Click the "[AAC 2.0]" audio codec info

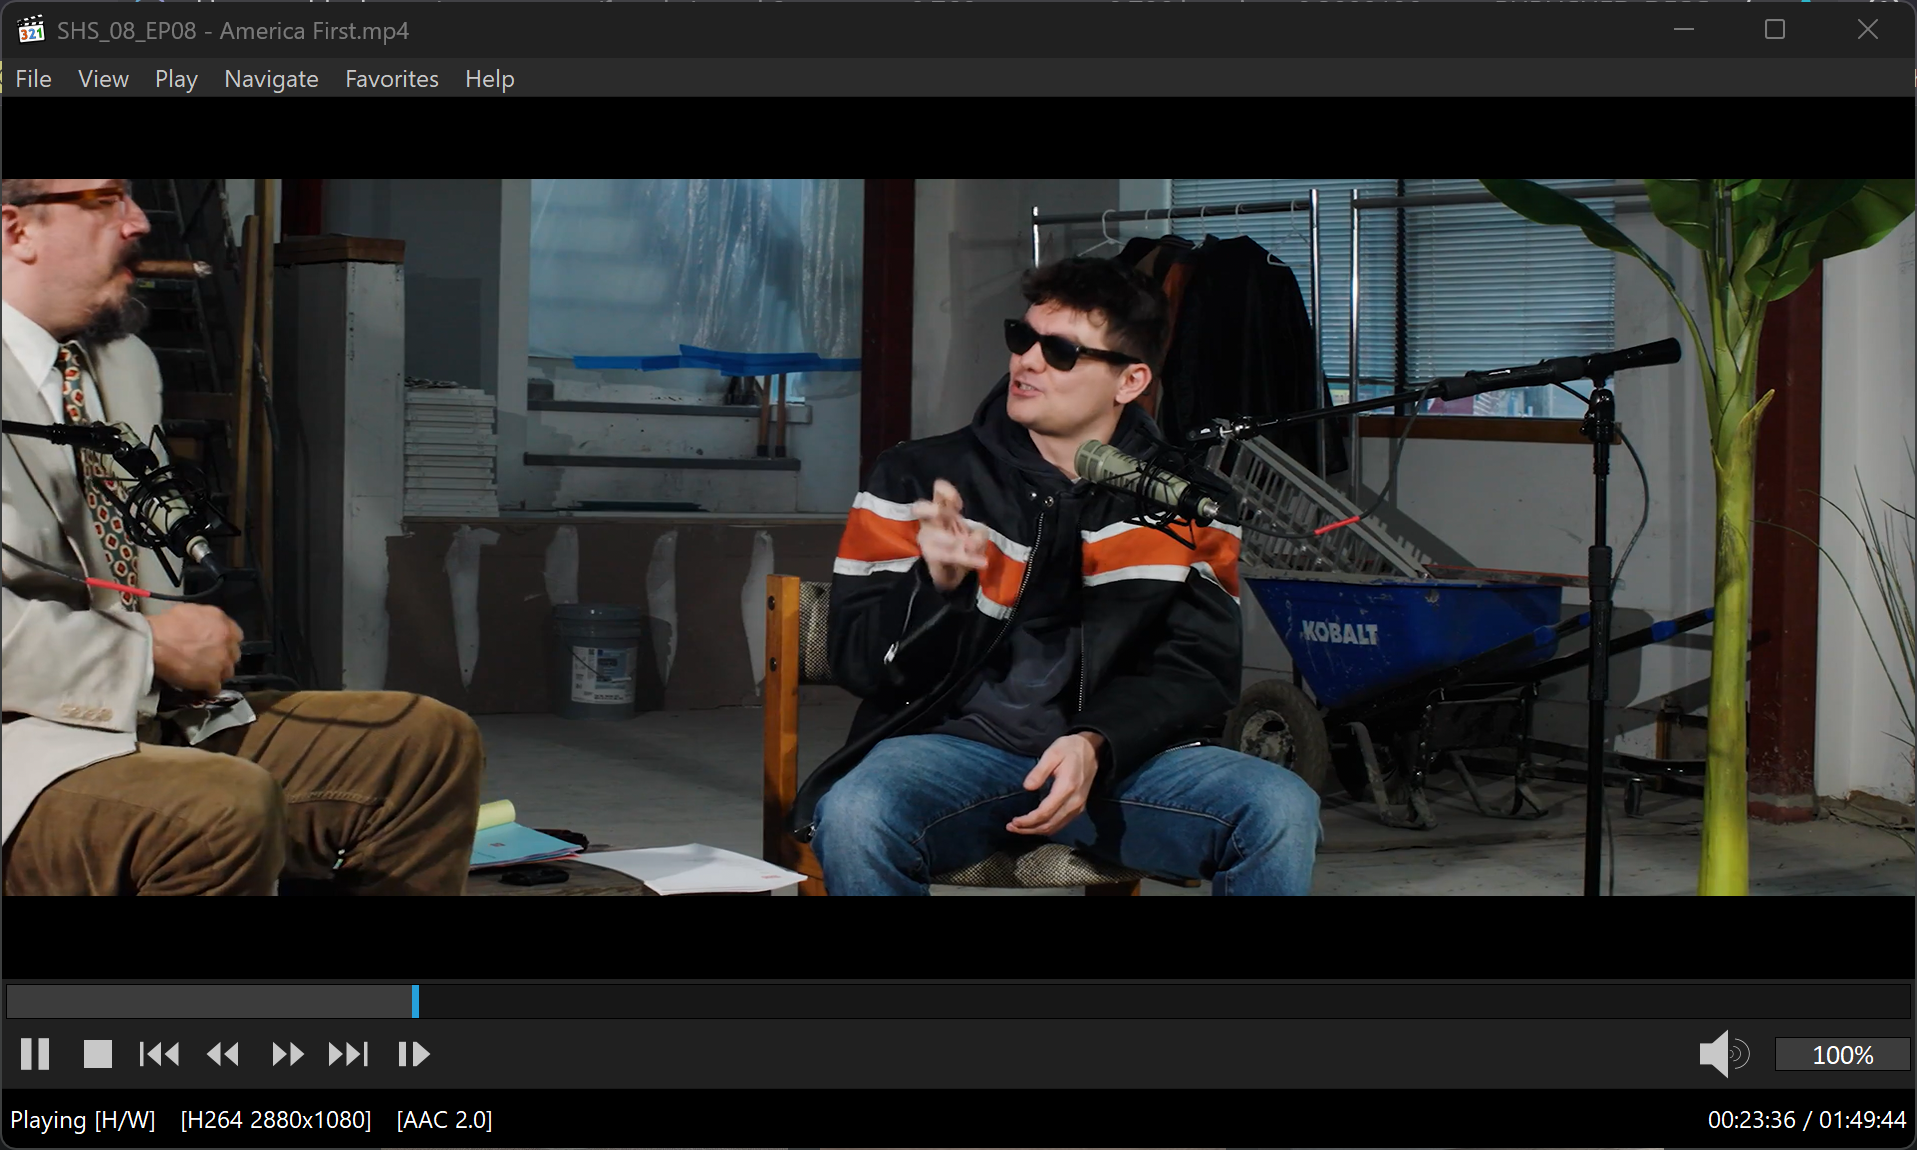click(444, 1120)
